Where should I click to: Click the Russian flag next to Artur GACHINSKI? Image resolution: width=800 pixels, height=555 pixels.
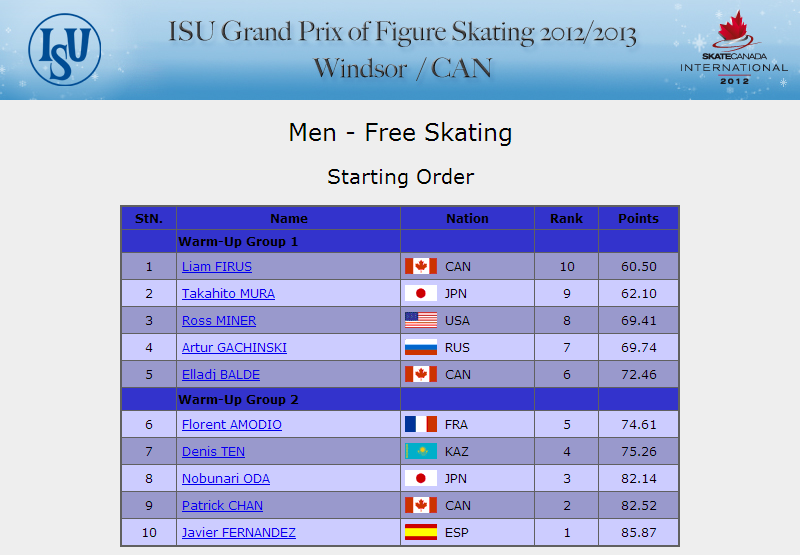421,347
